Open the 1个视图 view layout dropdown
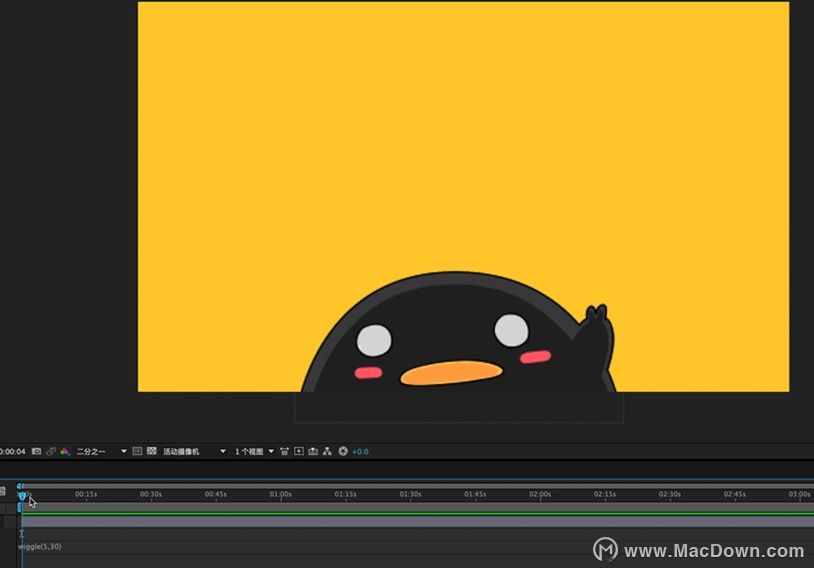The height and width of the screenshot is (568, 814). pyautogui.click(x=254, y=452)
